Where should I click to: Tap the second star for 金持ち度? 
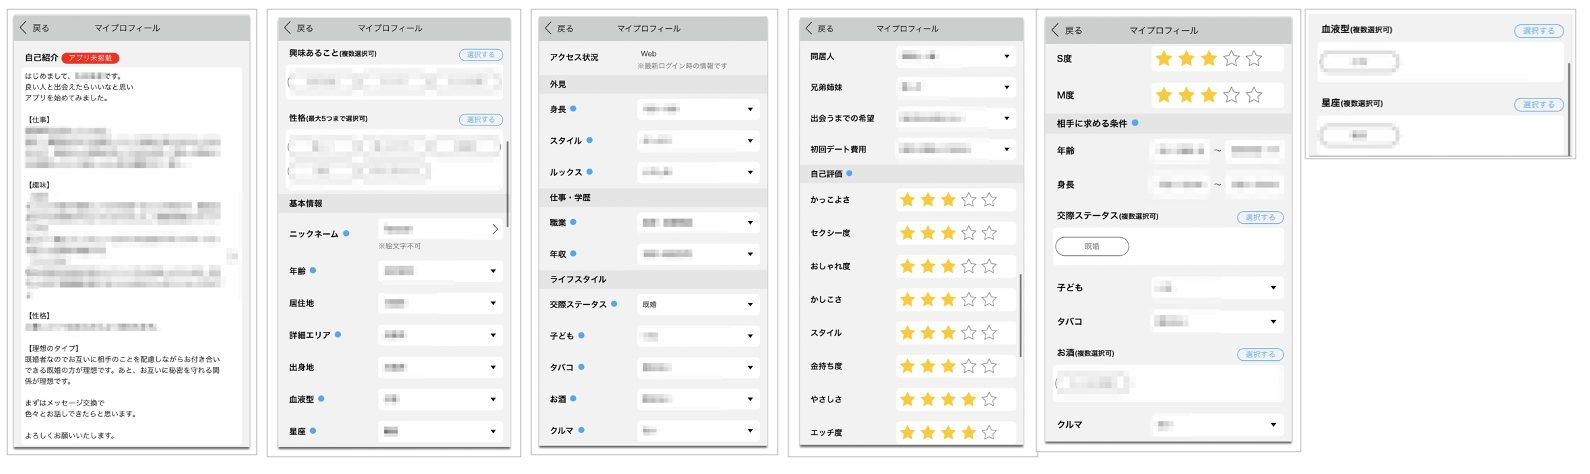coord(928,366)
